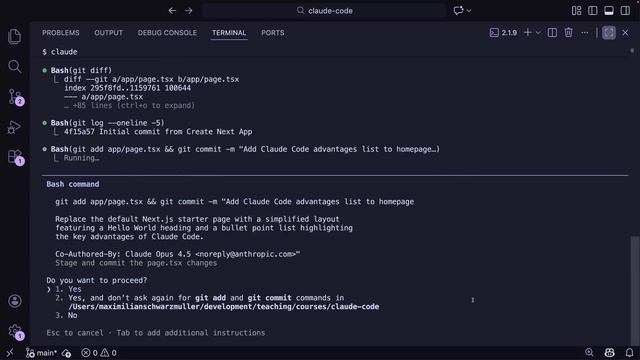Open the Manage gear icon
This screenshot has height=360, width=640.
click(x=16, y=331)
